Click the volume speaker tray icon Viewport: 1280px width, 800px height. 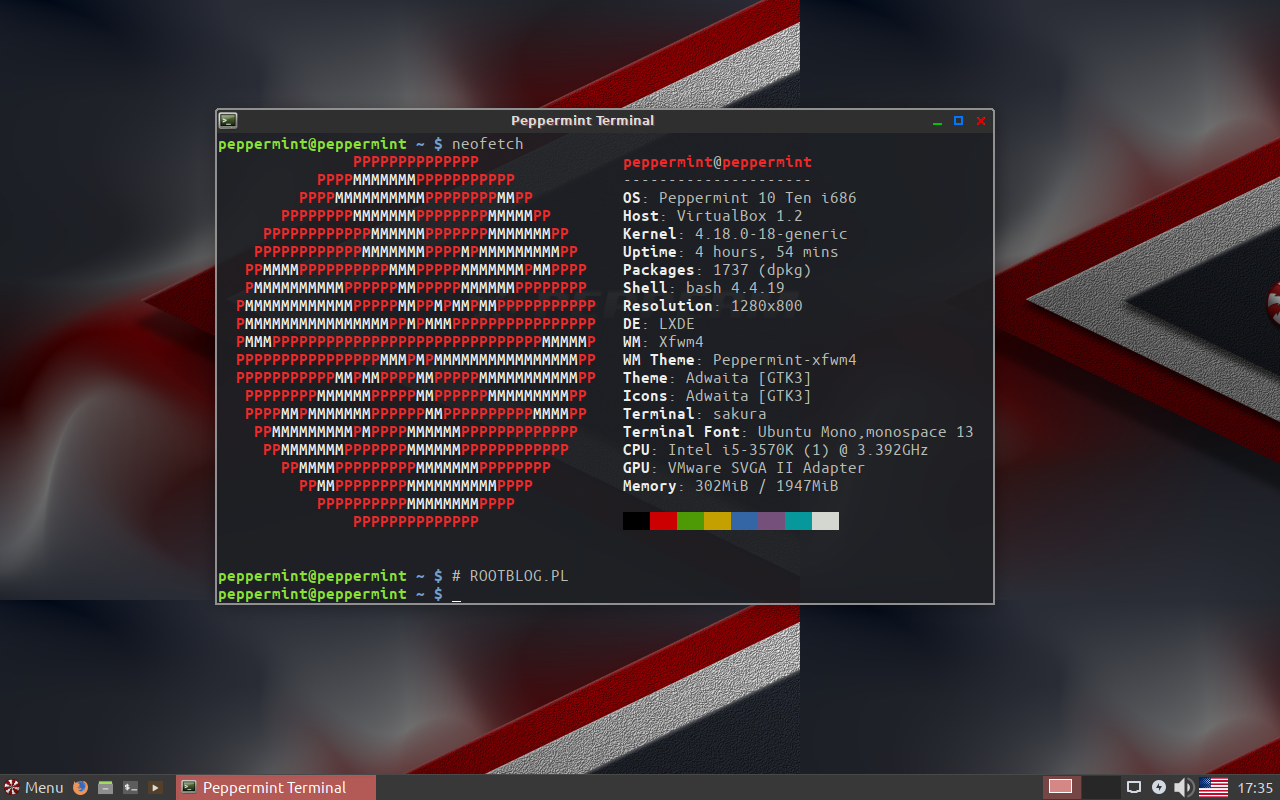pos(1184,788)
